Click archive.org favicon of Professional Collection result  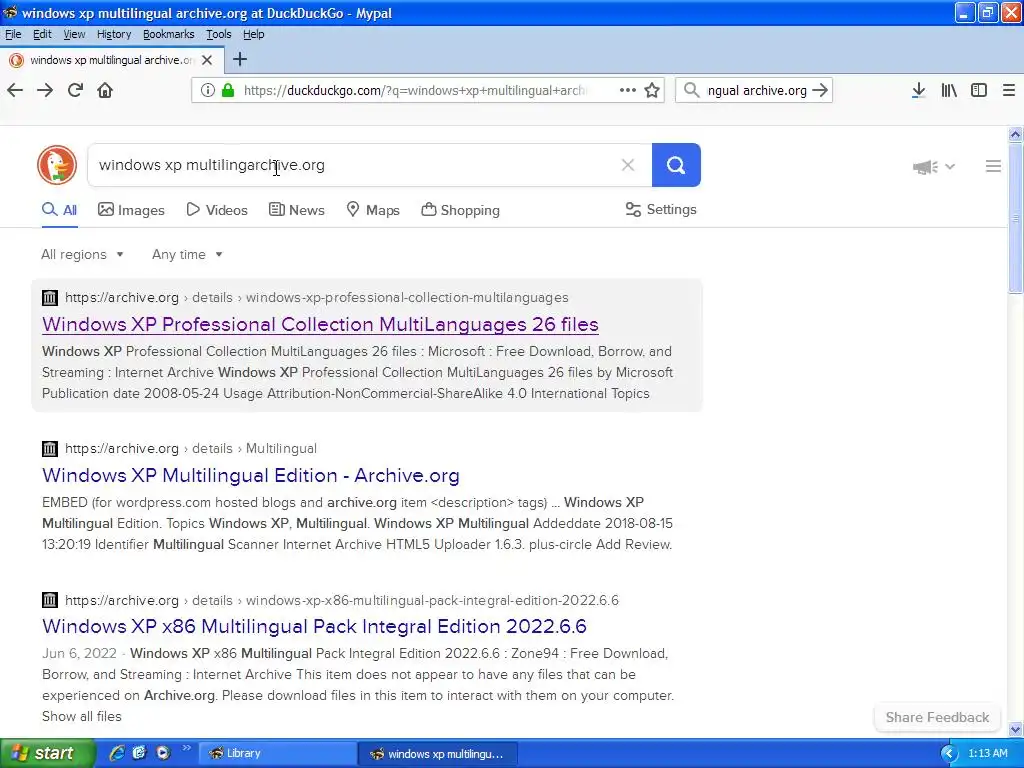coord(50,298)
